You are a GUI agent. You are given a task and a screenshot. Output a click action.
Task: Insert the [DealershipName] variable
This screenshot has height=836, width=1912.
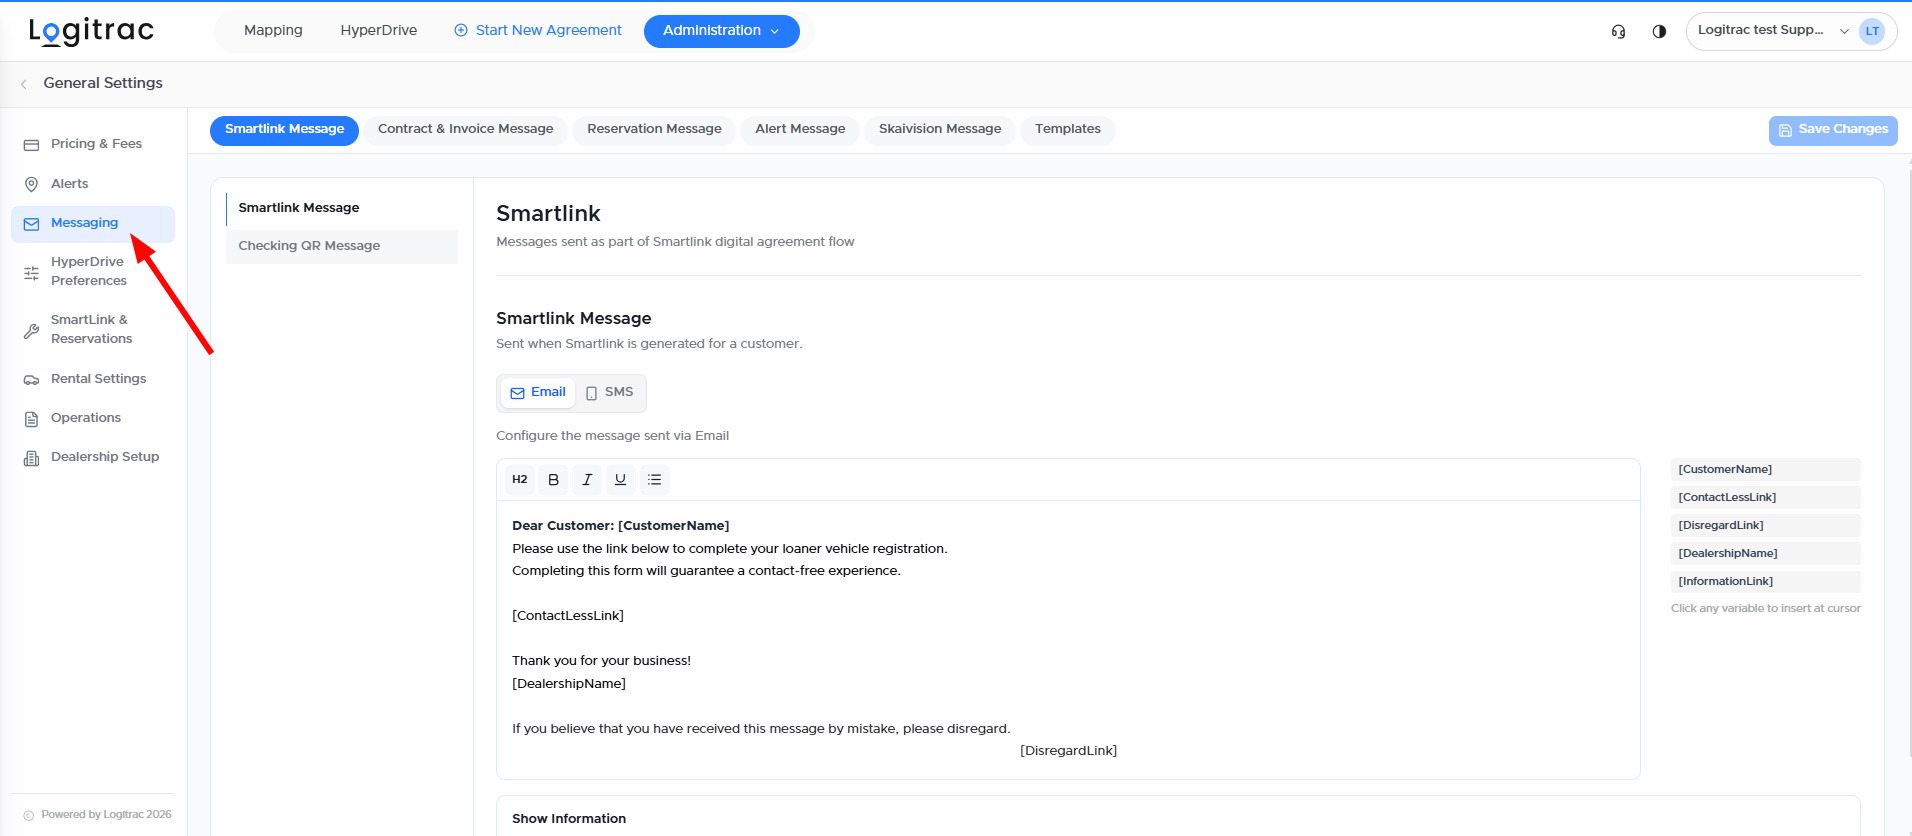pos(1765,554)
